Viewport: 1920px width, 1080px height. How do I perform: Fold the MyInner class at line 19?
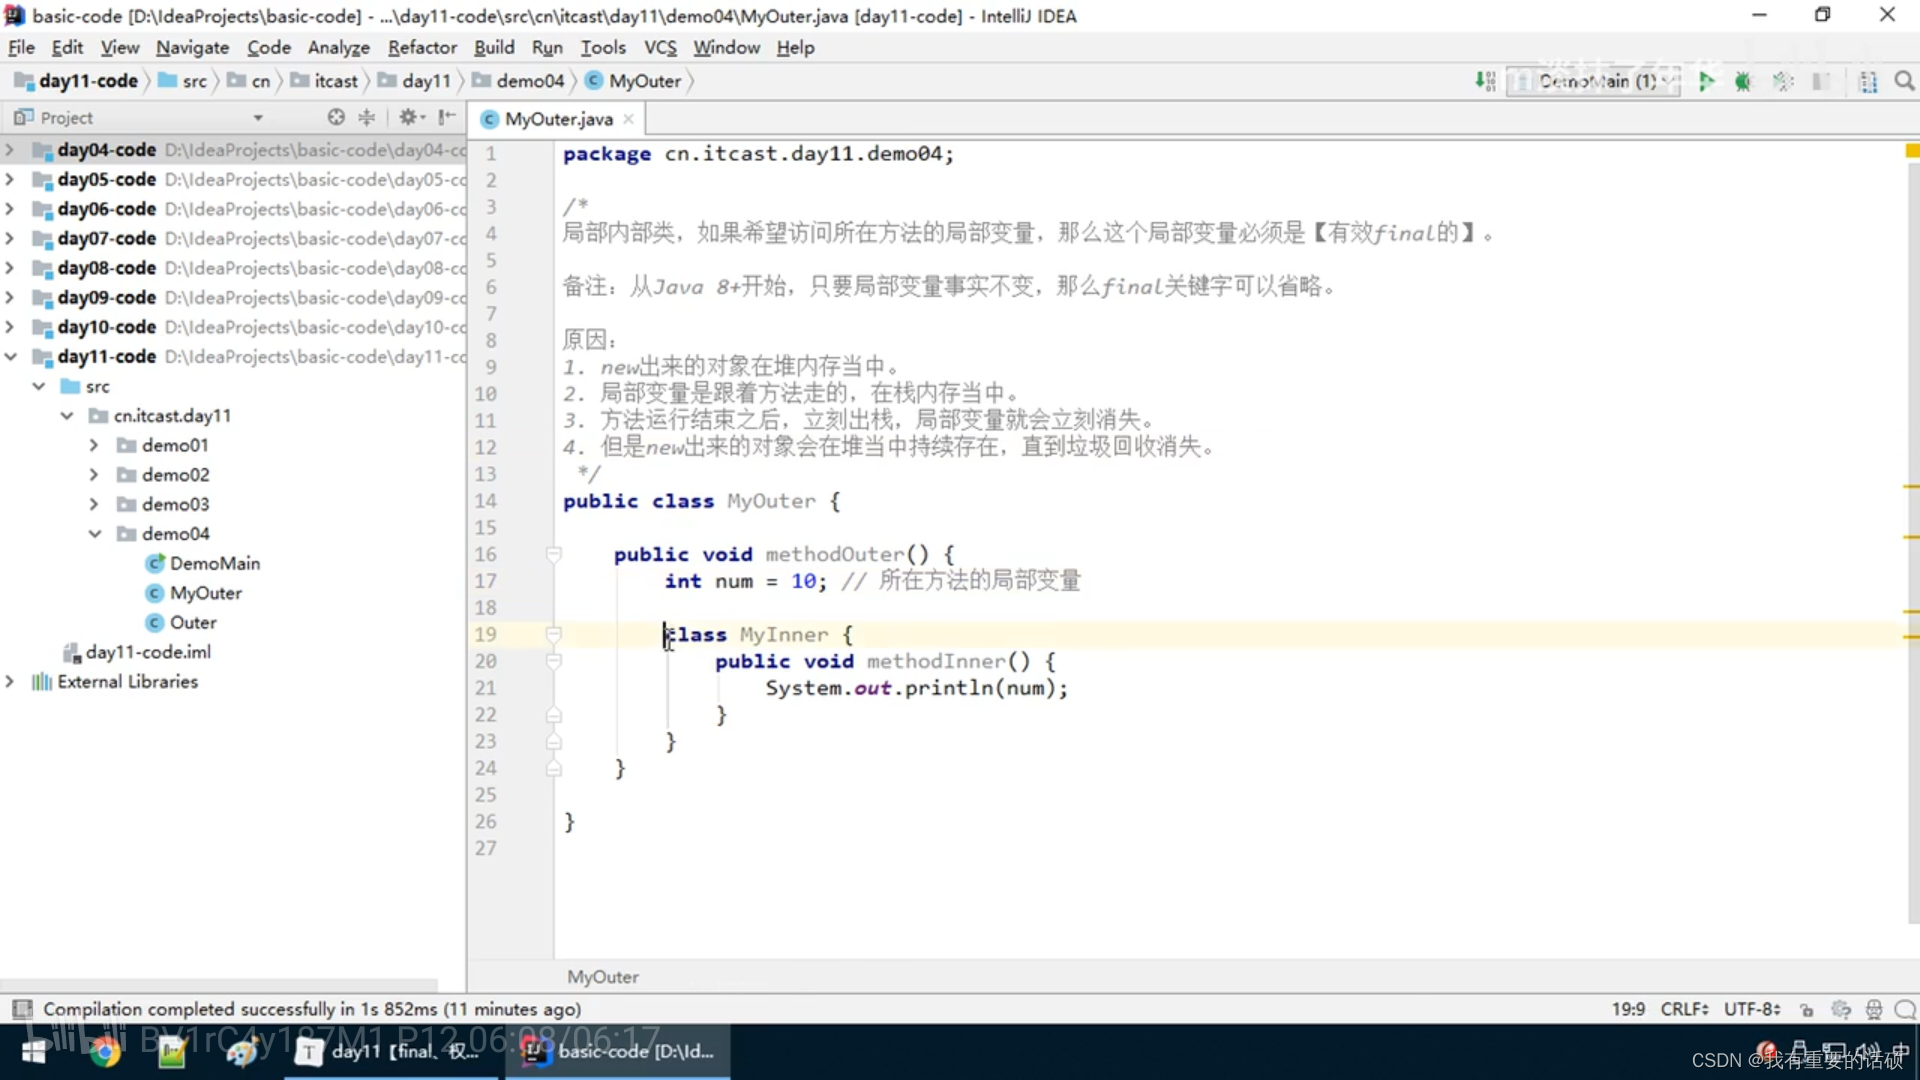tap(554, 634)
